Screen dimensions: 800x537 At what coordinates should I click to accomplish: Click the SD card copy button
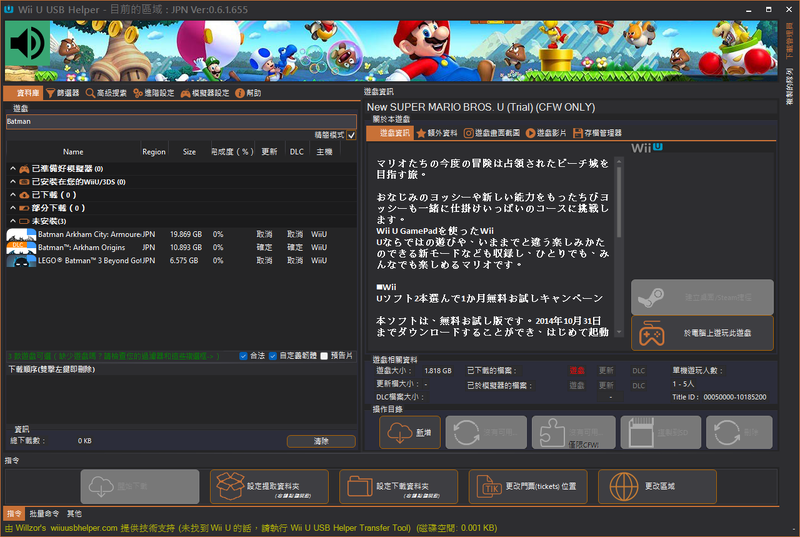(661, 432)
